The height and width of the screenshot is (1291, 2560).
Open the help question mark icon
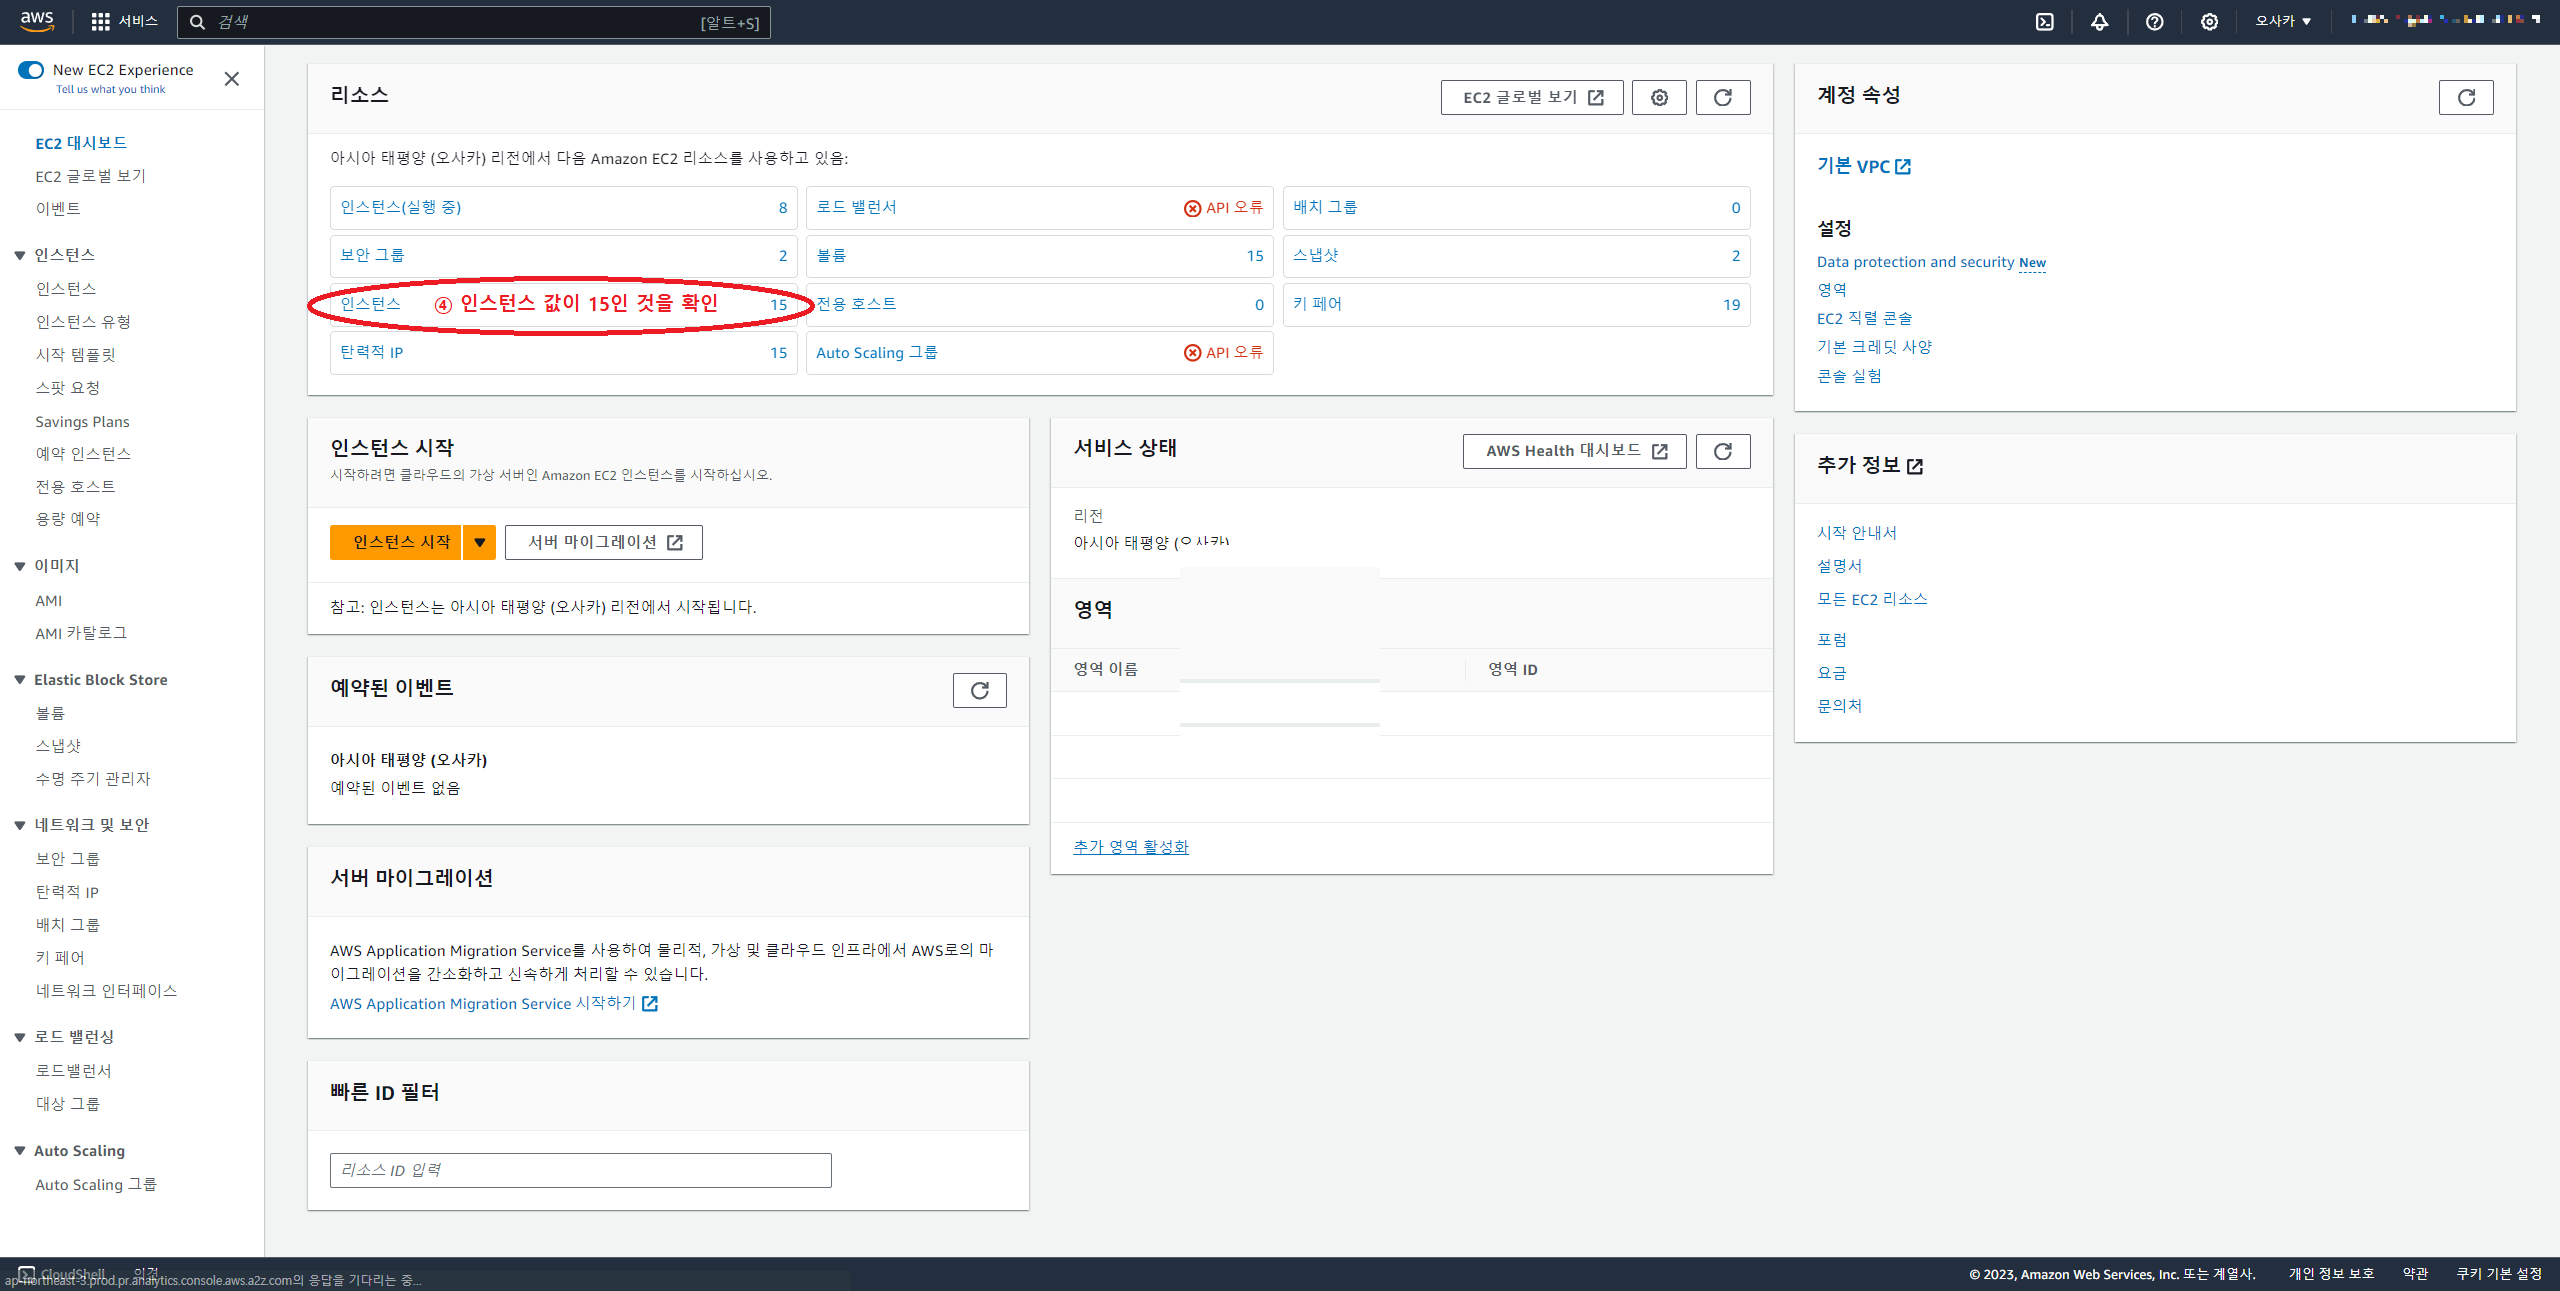pos(2154,22)
